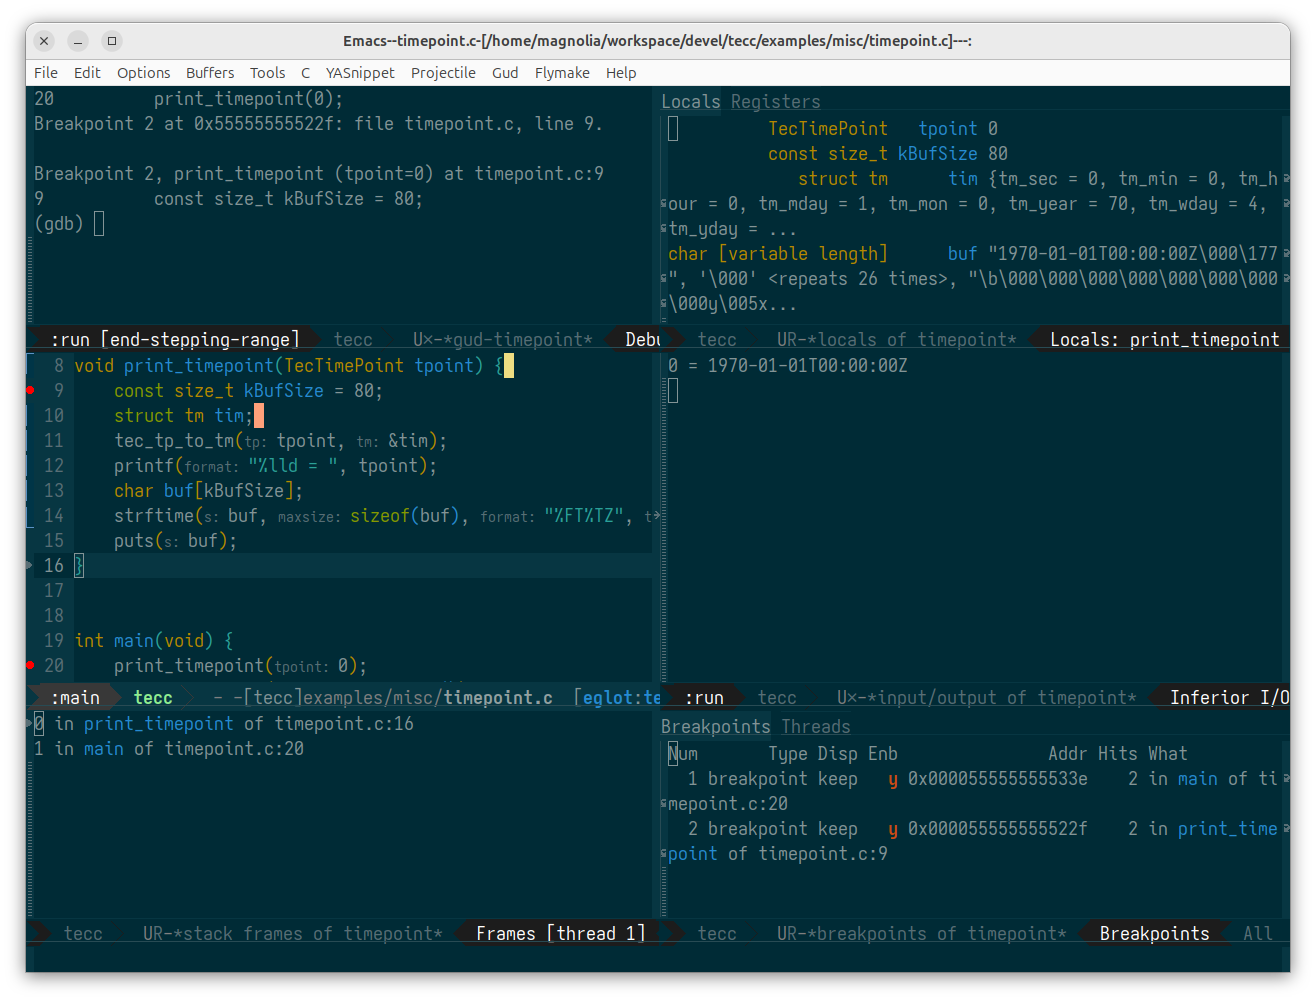Open the Edit menu
This screenshot has width=1316, height=1001.
(87, 73)
